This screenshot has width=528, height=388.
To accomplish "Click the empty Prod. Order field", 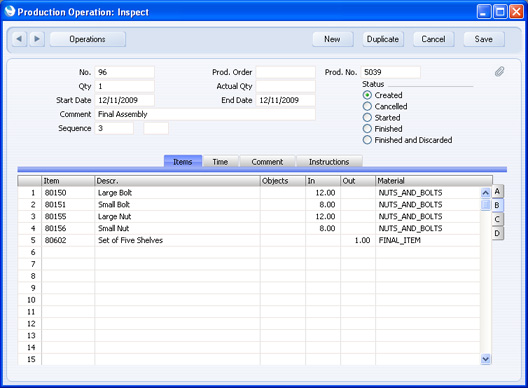I will click(x=286, y=72).
